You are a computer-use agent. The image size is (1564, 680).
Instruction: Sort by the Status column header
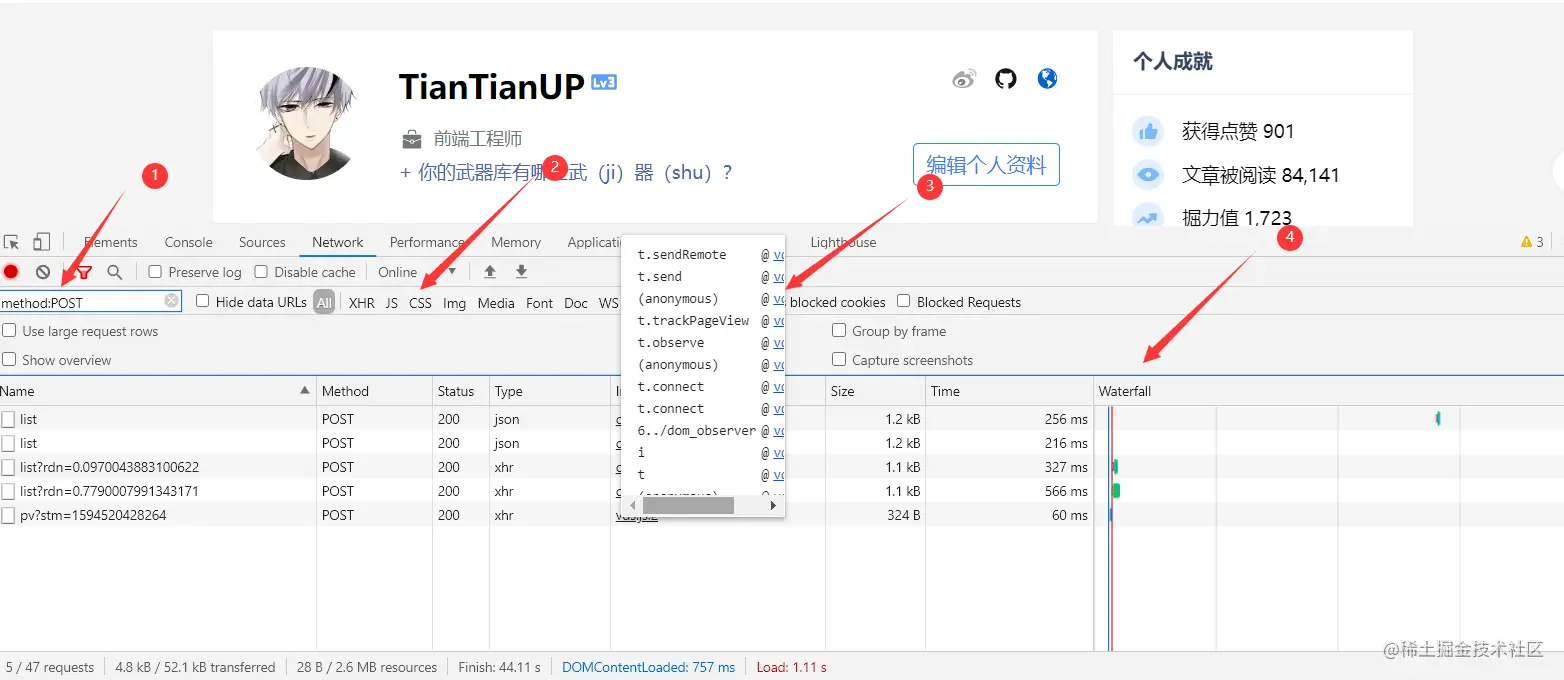tap(460, 391)
